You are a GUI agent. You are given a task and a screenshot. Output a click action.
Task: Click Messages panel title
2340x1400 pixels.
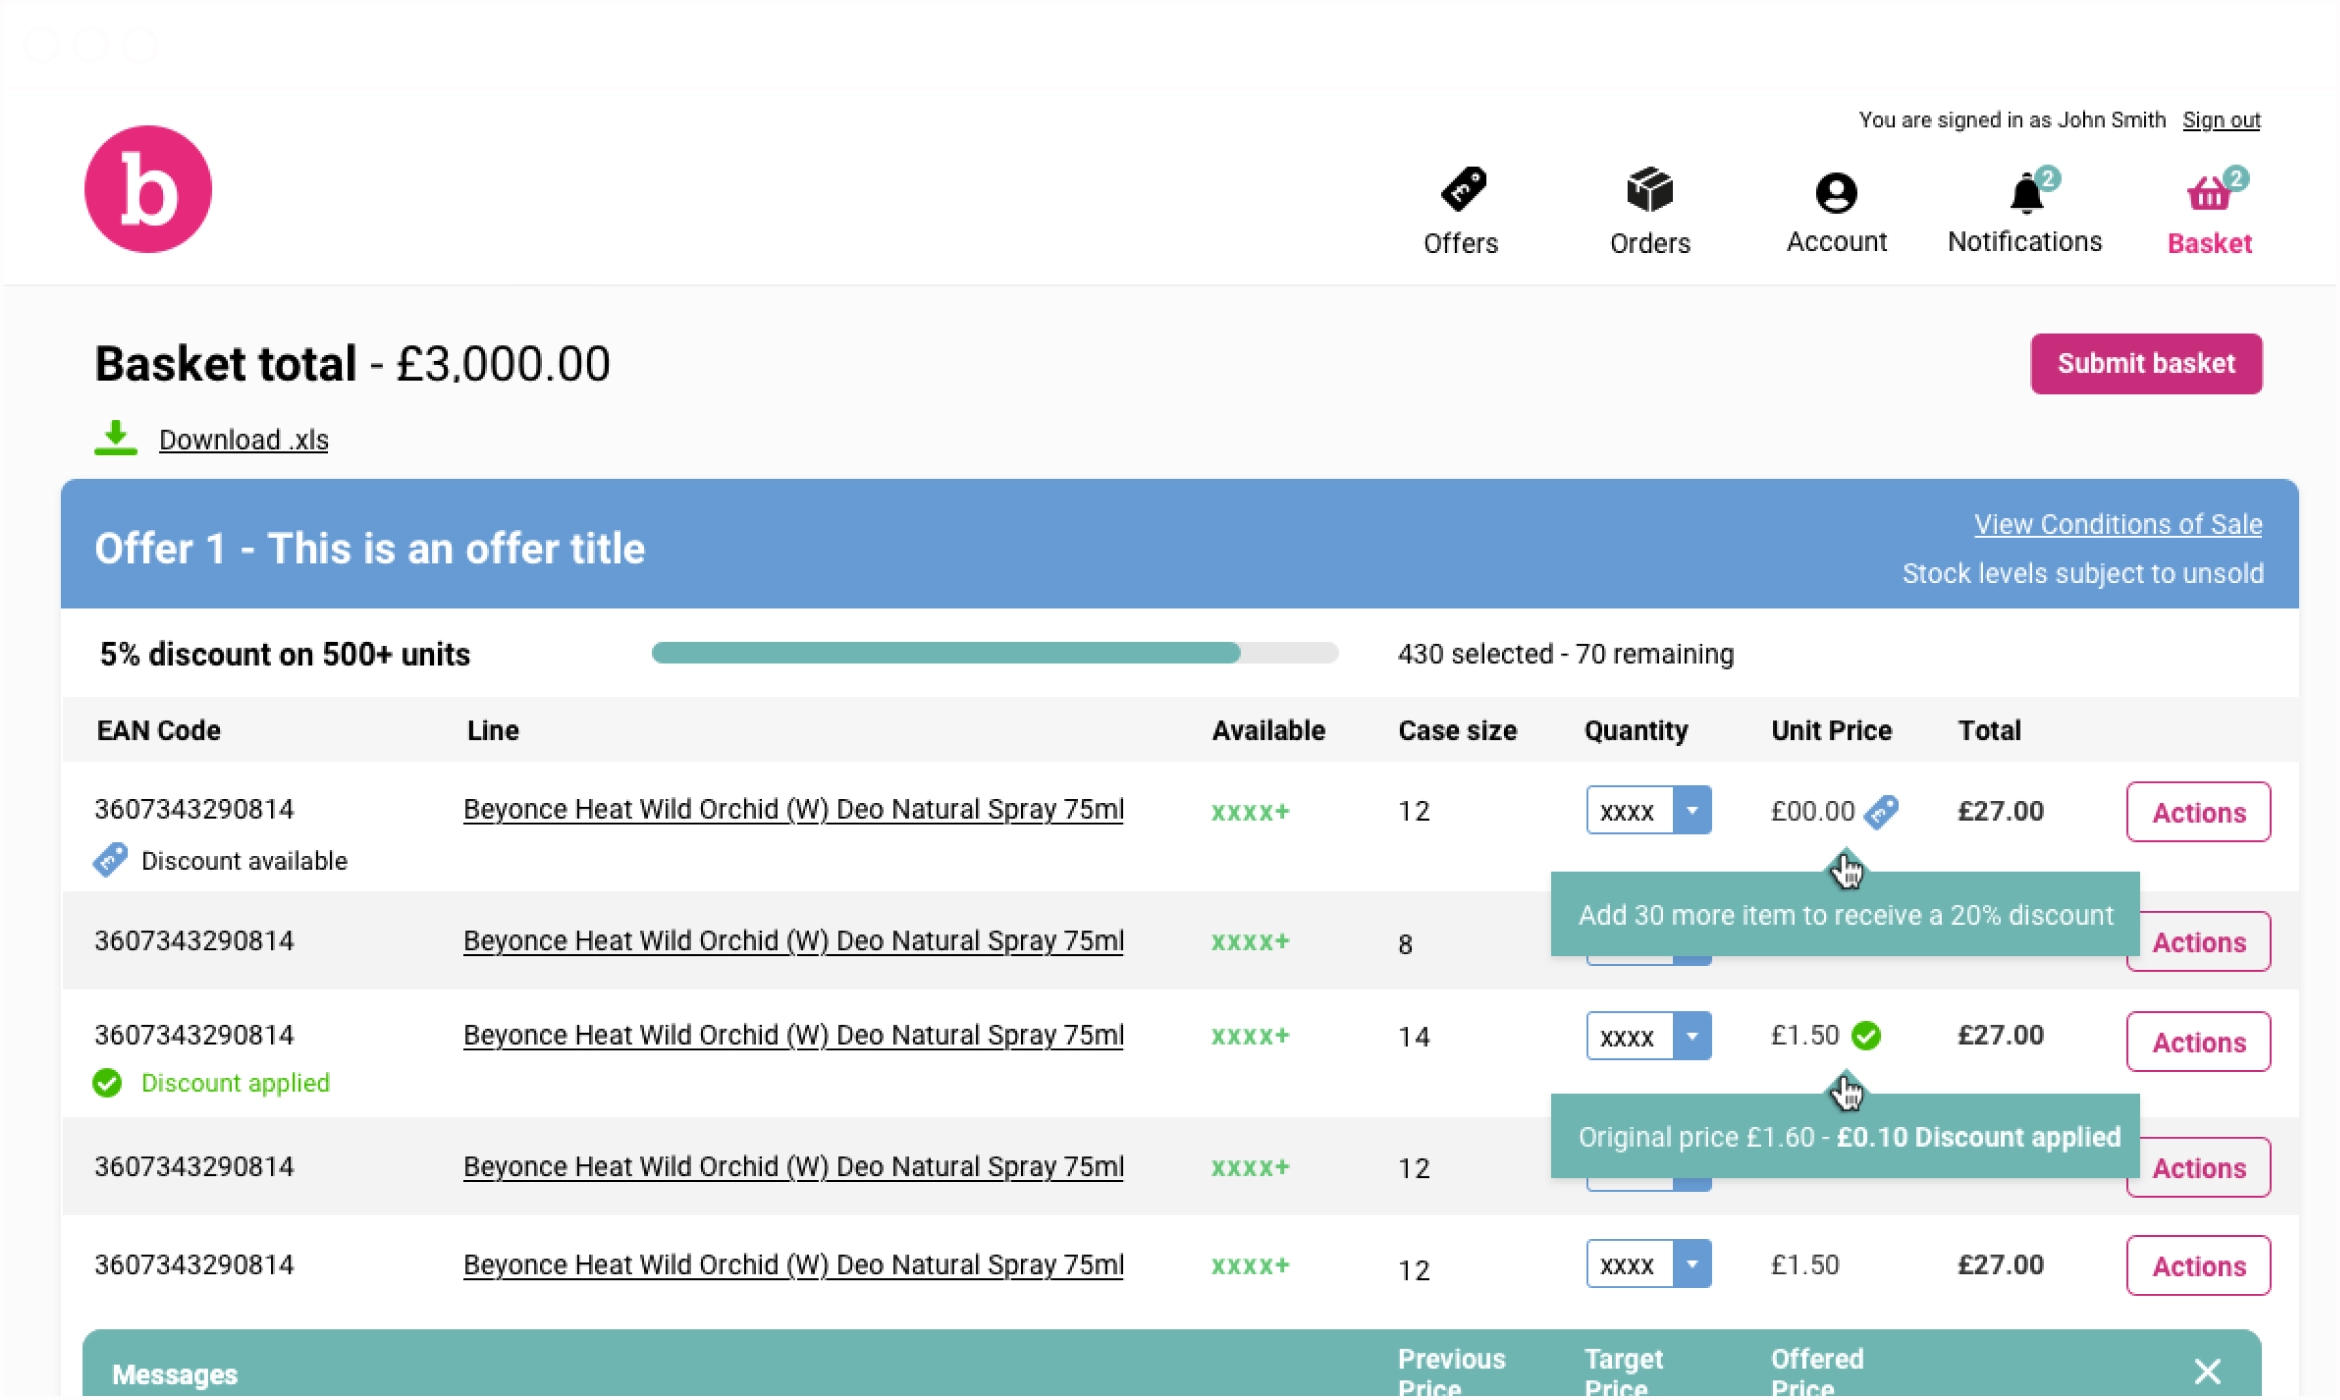tap(175, 1376)
